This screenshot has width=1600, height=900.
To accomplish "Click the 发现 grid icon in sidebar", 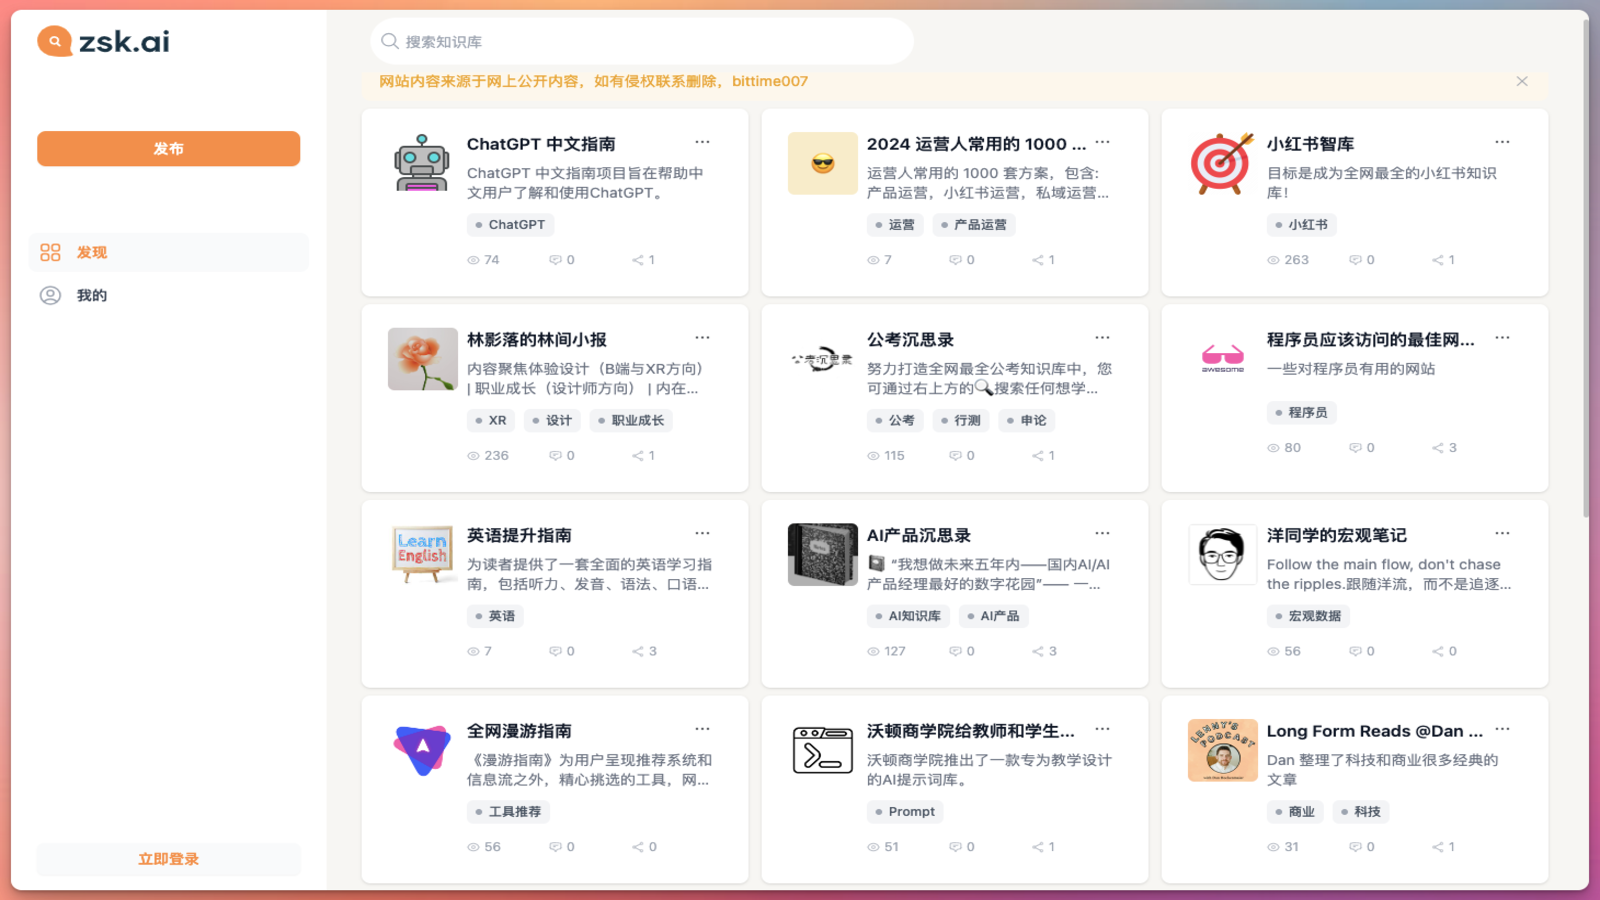I will [x=49, y=253].
